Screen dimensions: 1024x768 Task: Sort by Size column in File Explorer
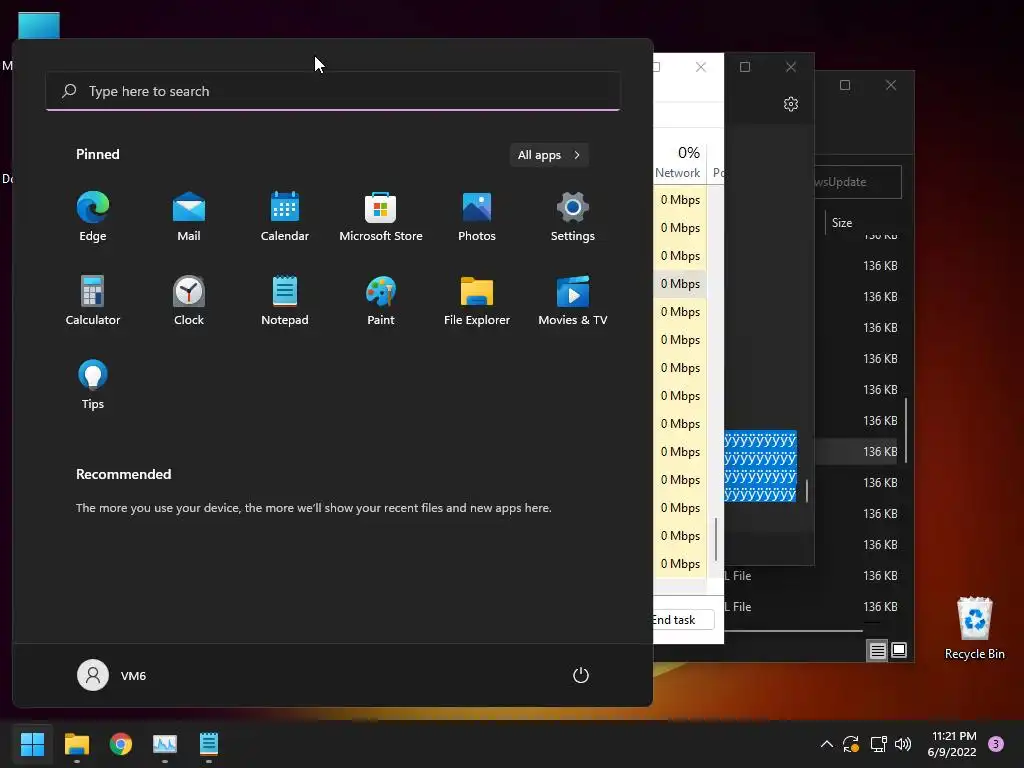tap(842, 223)
